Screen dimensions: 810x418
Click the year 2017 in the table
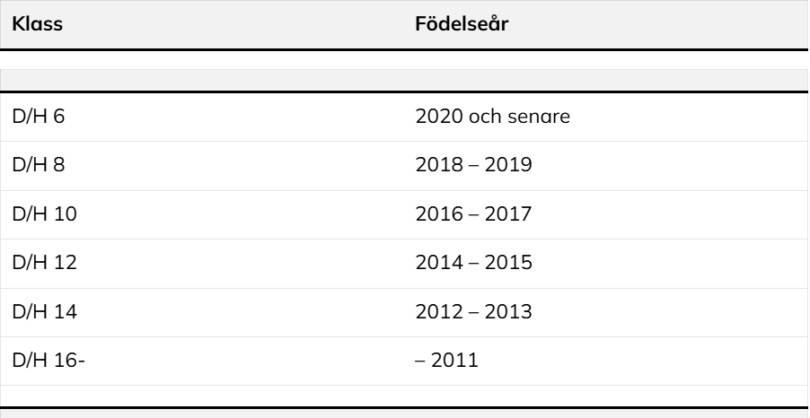coord(506,213)
